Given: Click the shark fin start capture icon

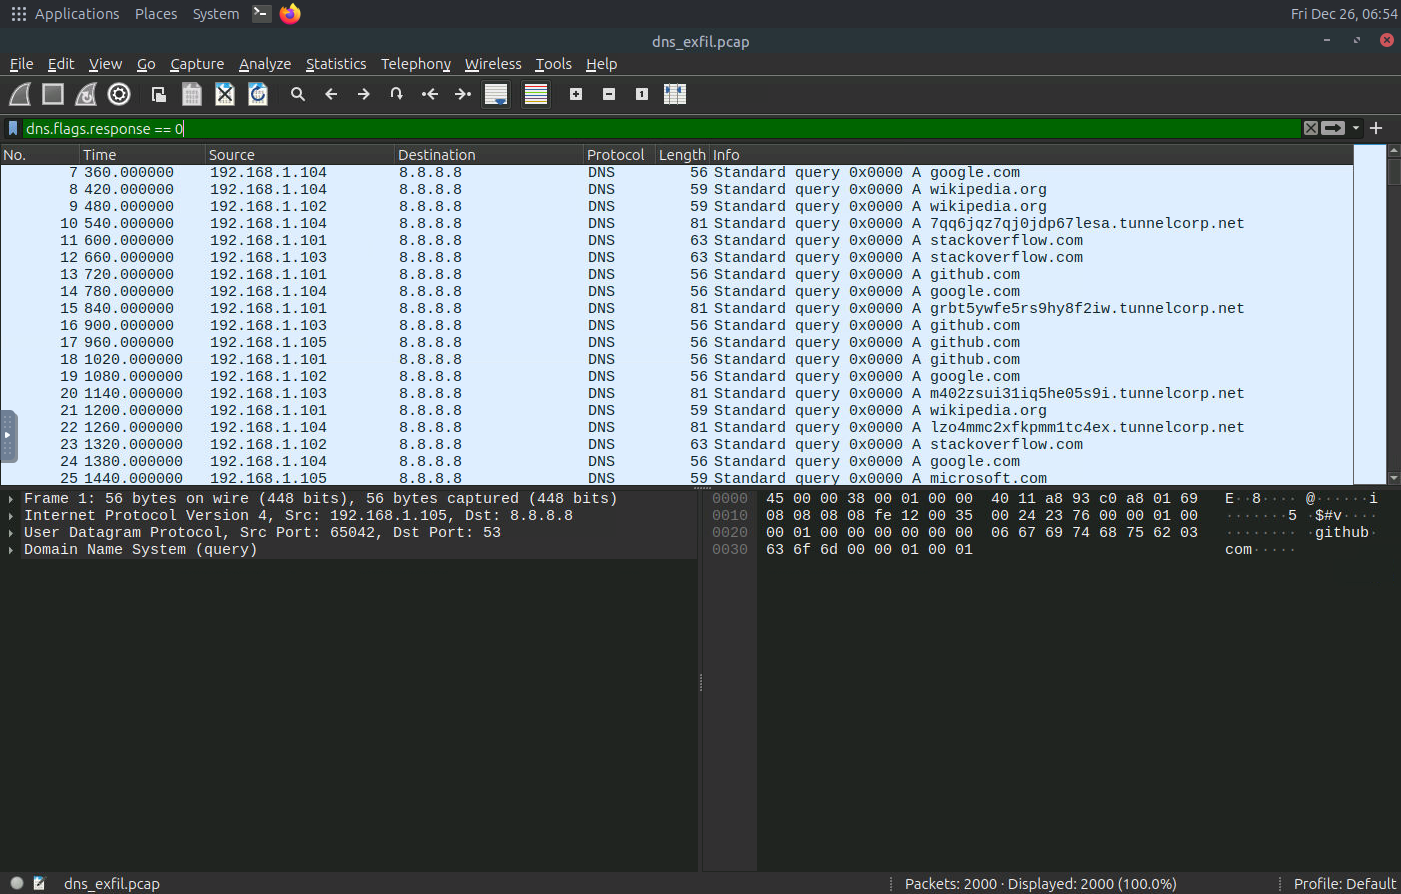Looking at the screenshot, I should (x=20, y=94).
